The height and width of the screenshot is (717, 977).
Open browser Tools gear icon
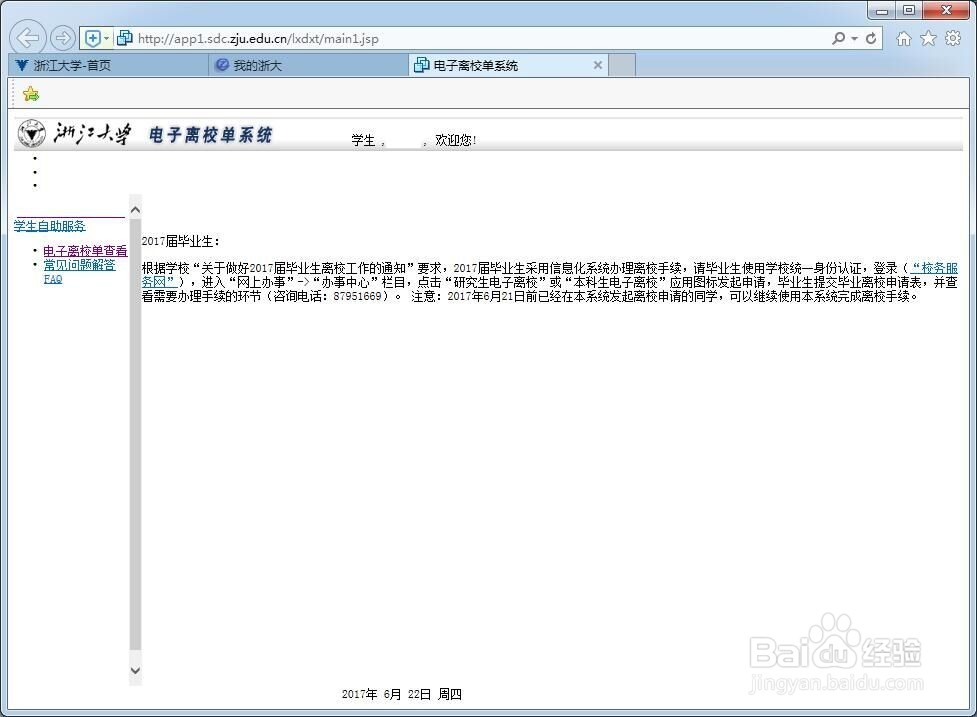click(953, 38)
